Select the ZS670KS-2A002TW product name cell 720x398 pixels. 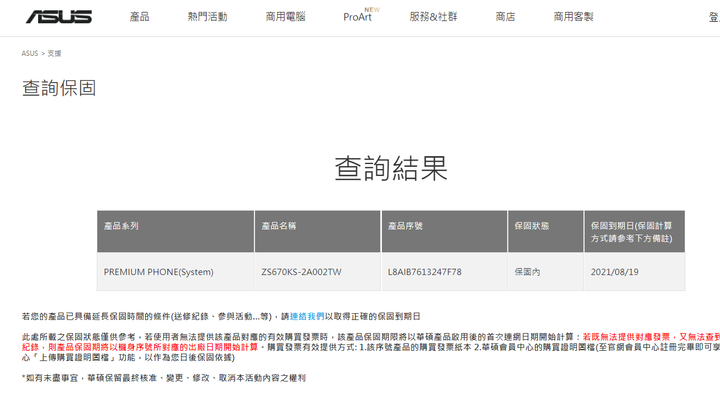tap(317, 272)
